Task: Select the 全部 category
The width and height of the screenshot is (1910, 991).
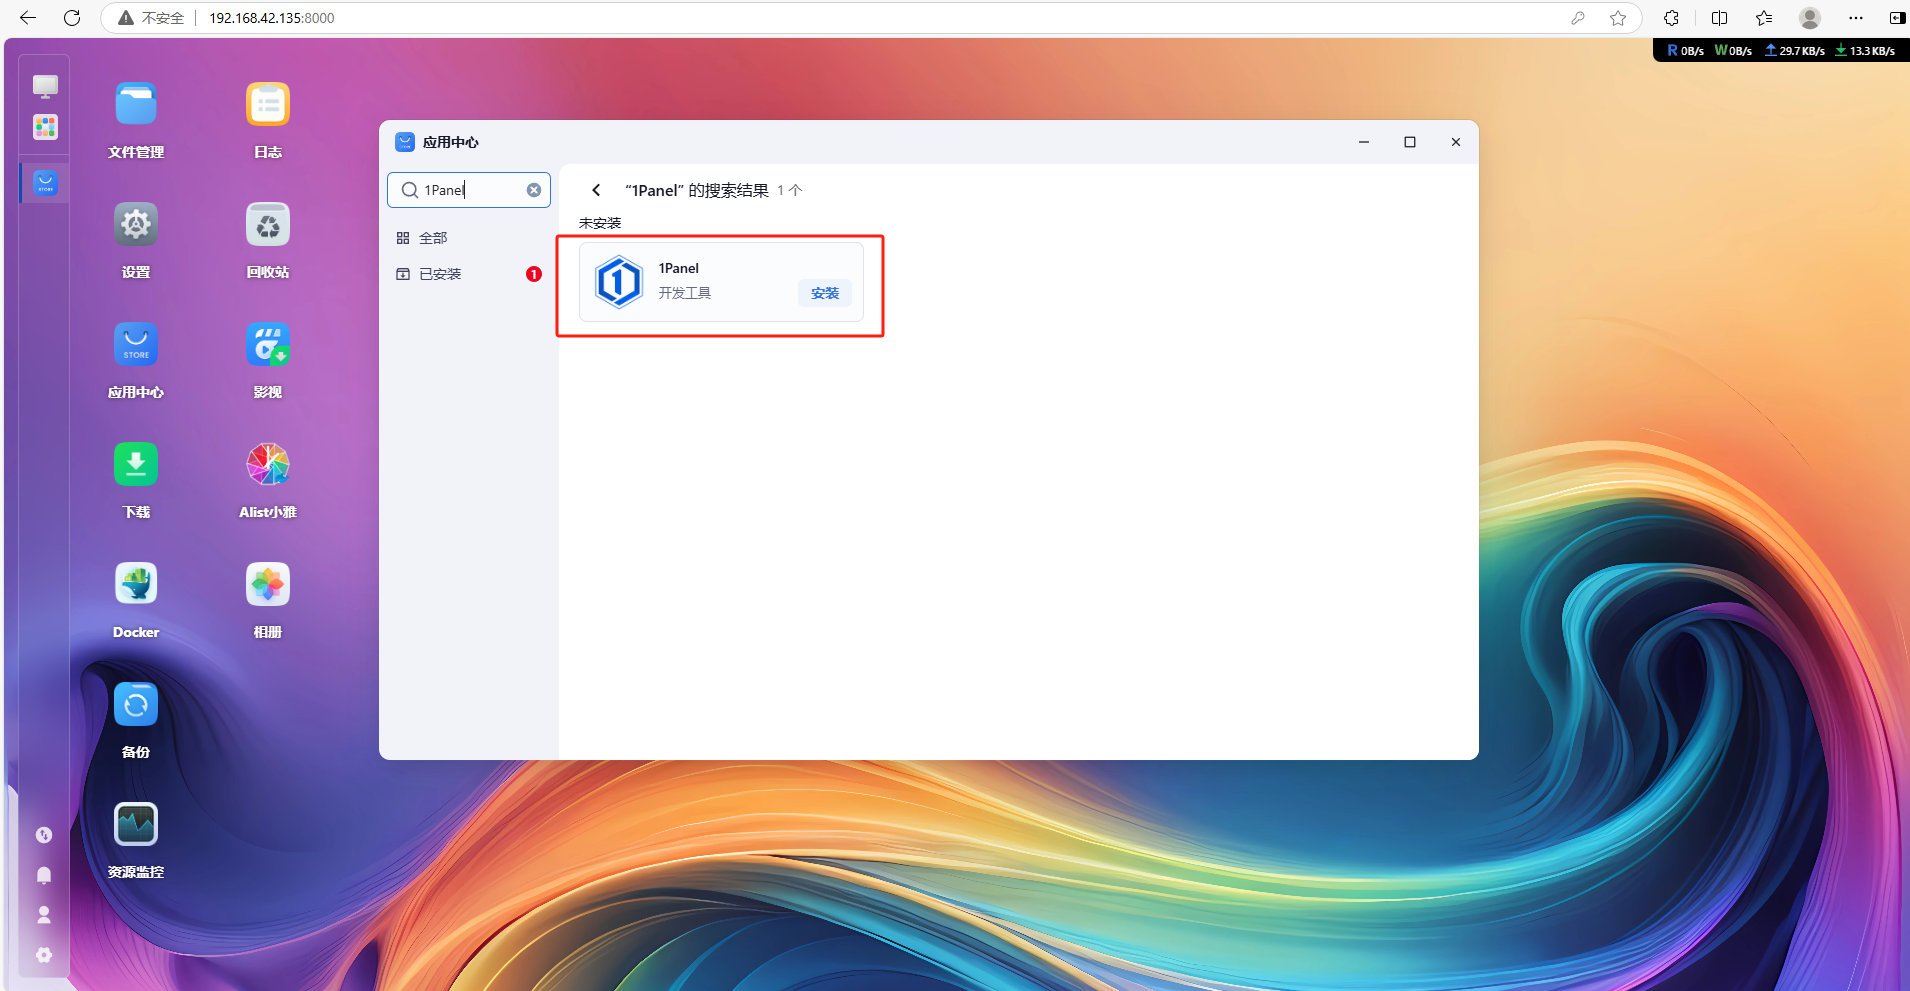Action: point(469,238)
